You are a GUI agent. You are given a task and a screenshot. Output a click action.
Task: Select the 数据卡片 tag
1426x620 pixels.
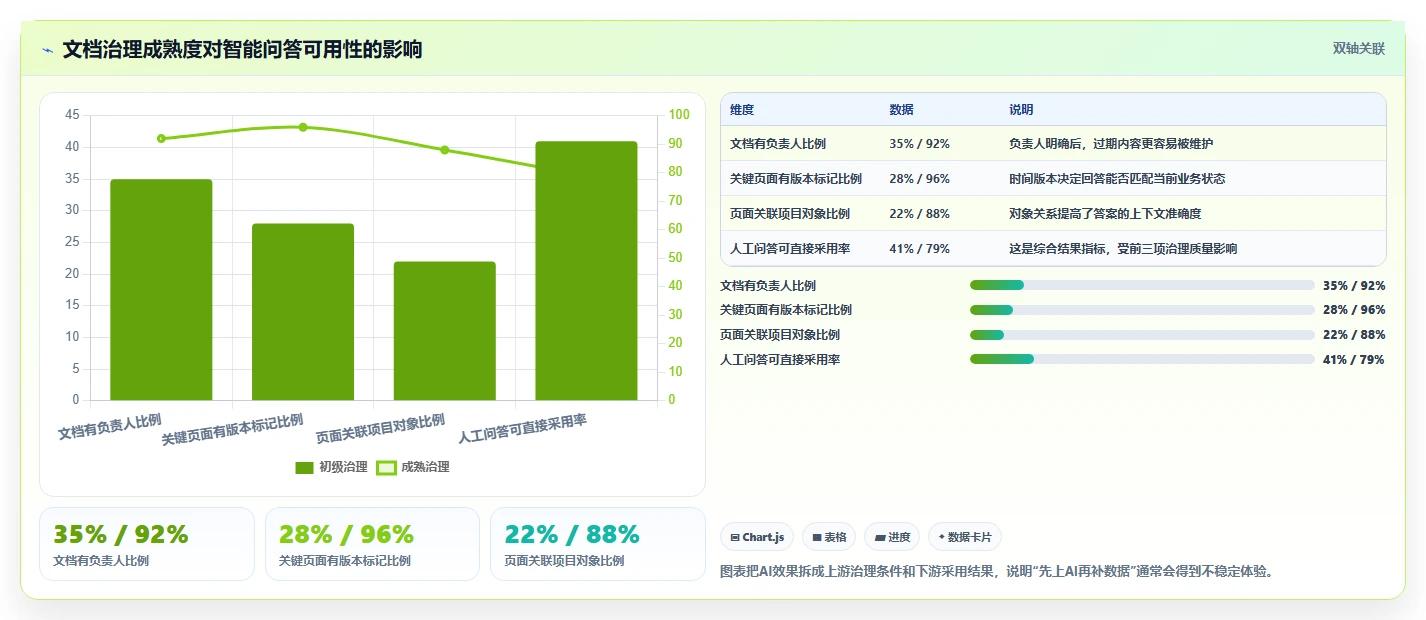pos(965,537)
